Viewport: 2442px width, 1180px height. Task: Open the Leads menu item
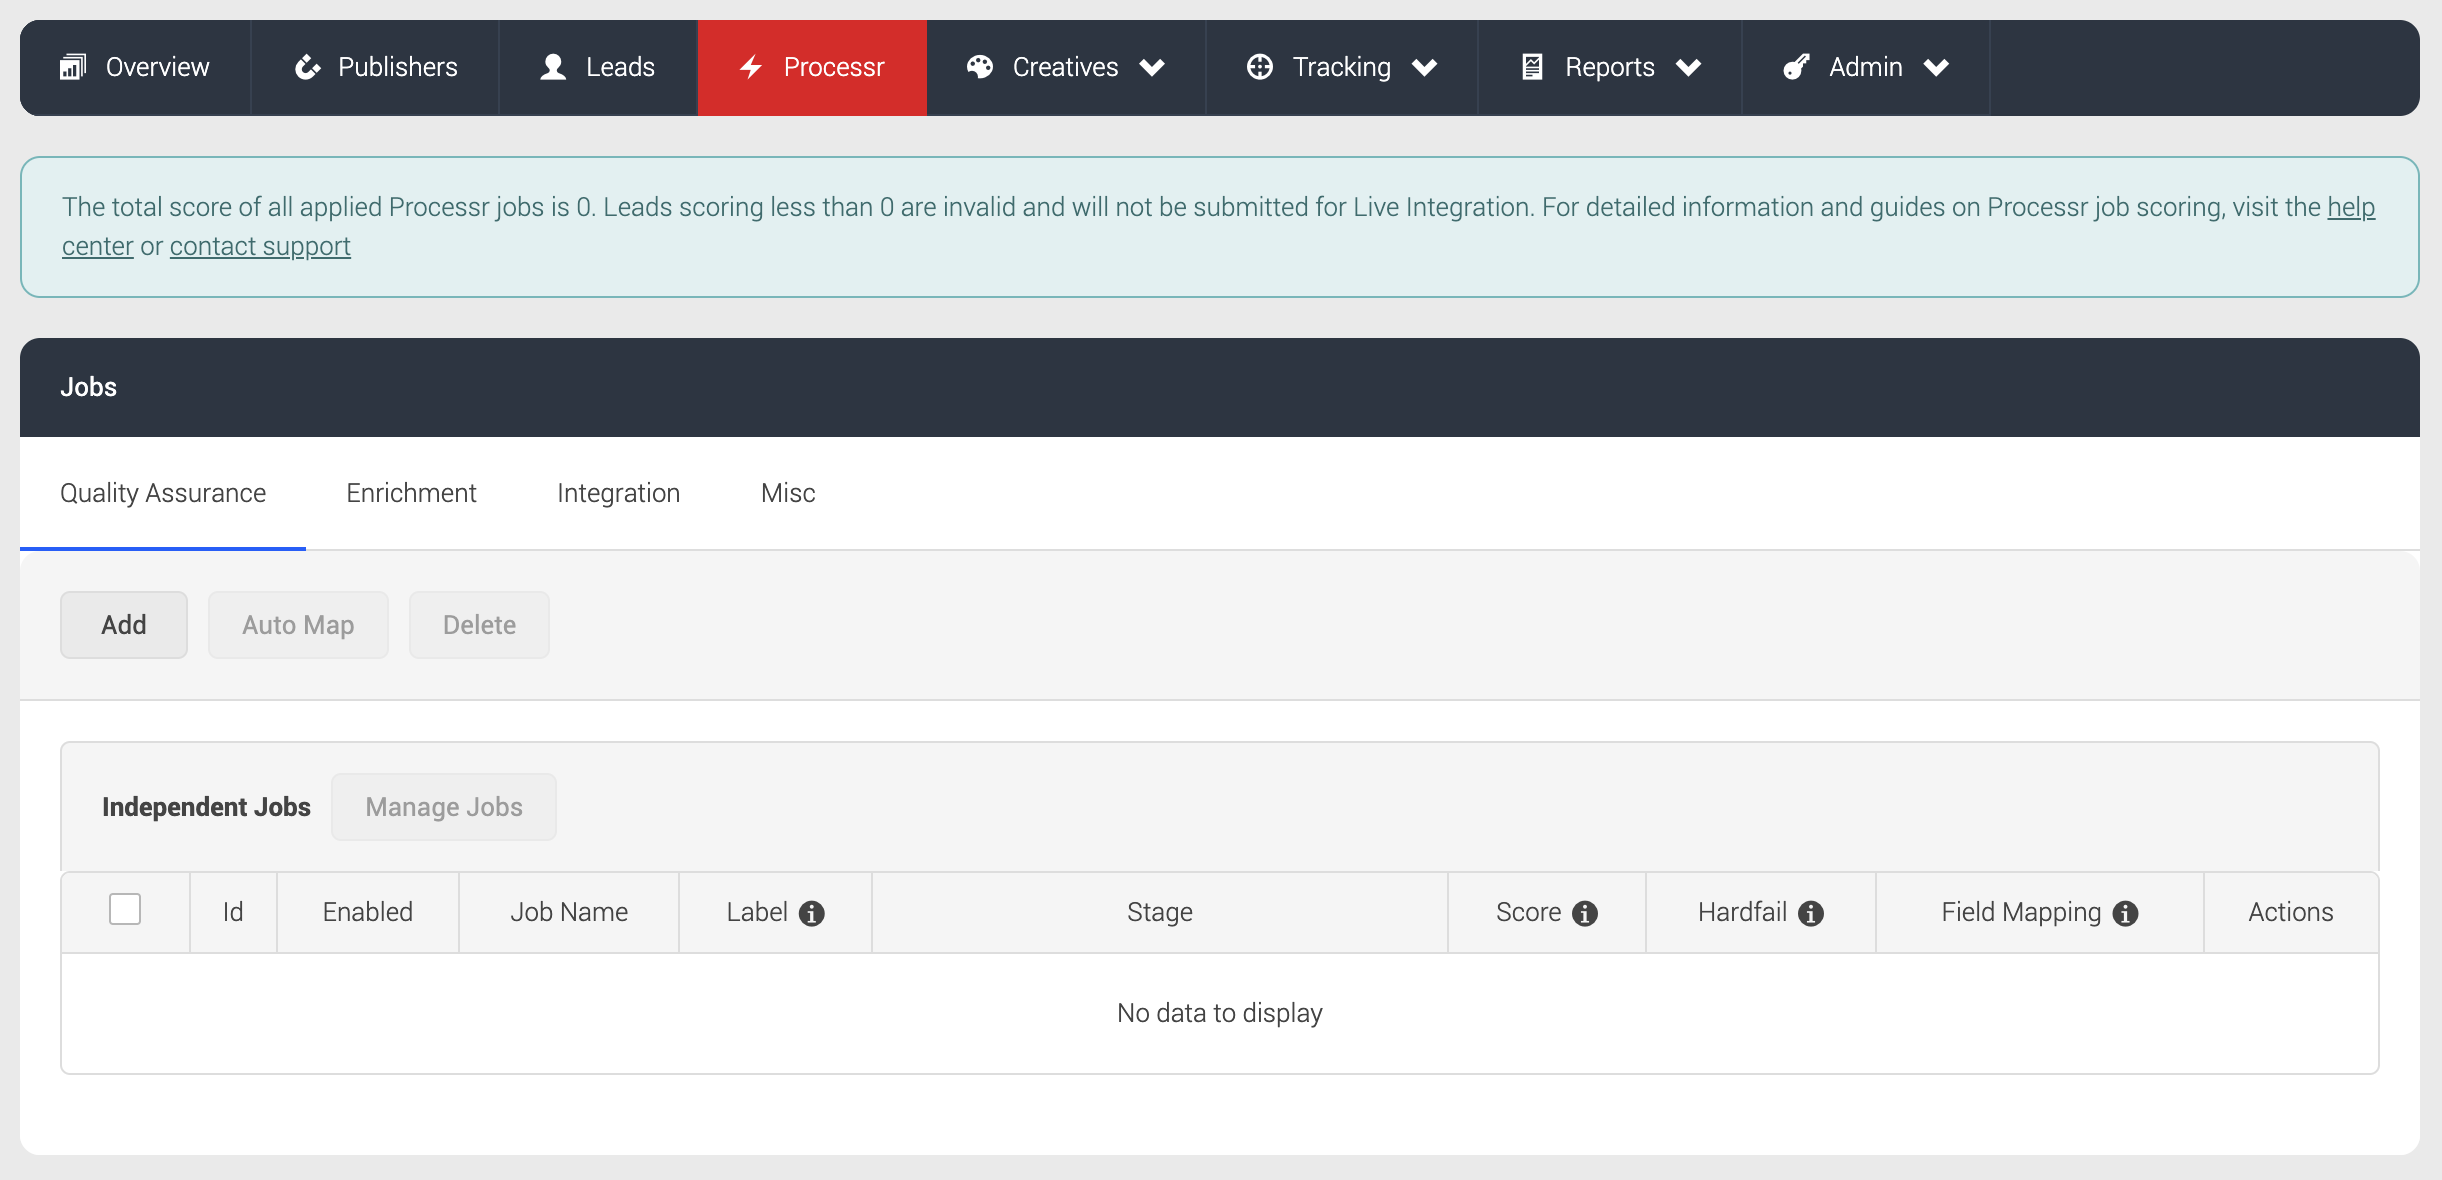tap(598, 67)
